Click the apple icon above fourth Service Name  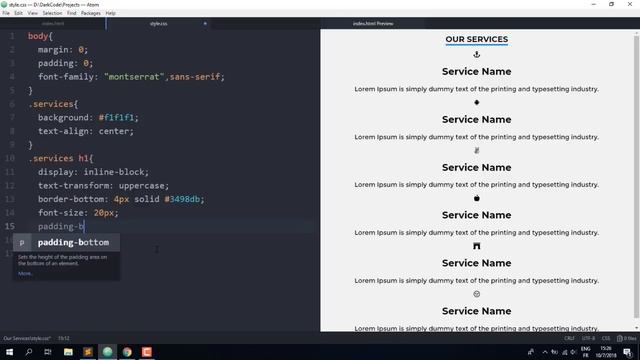point(476,198)
